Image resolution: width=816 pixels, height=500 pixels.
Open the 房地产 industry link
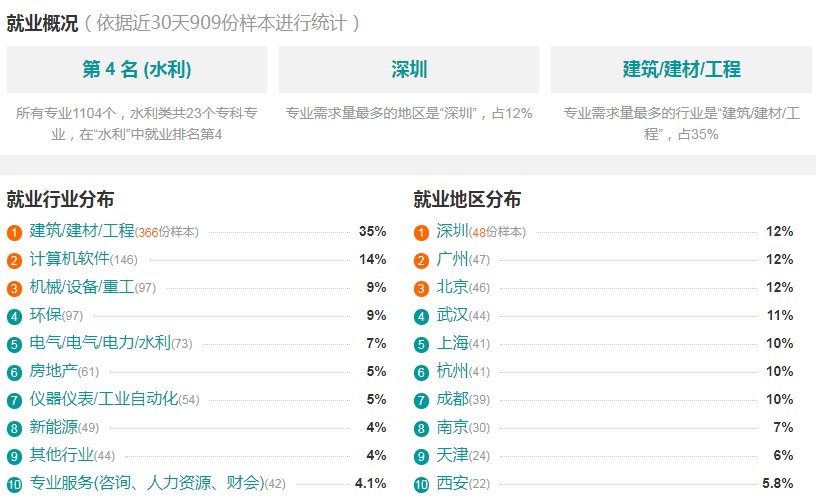[x=54, y=371]
